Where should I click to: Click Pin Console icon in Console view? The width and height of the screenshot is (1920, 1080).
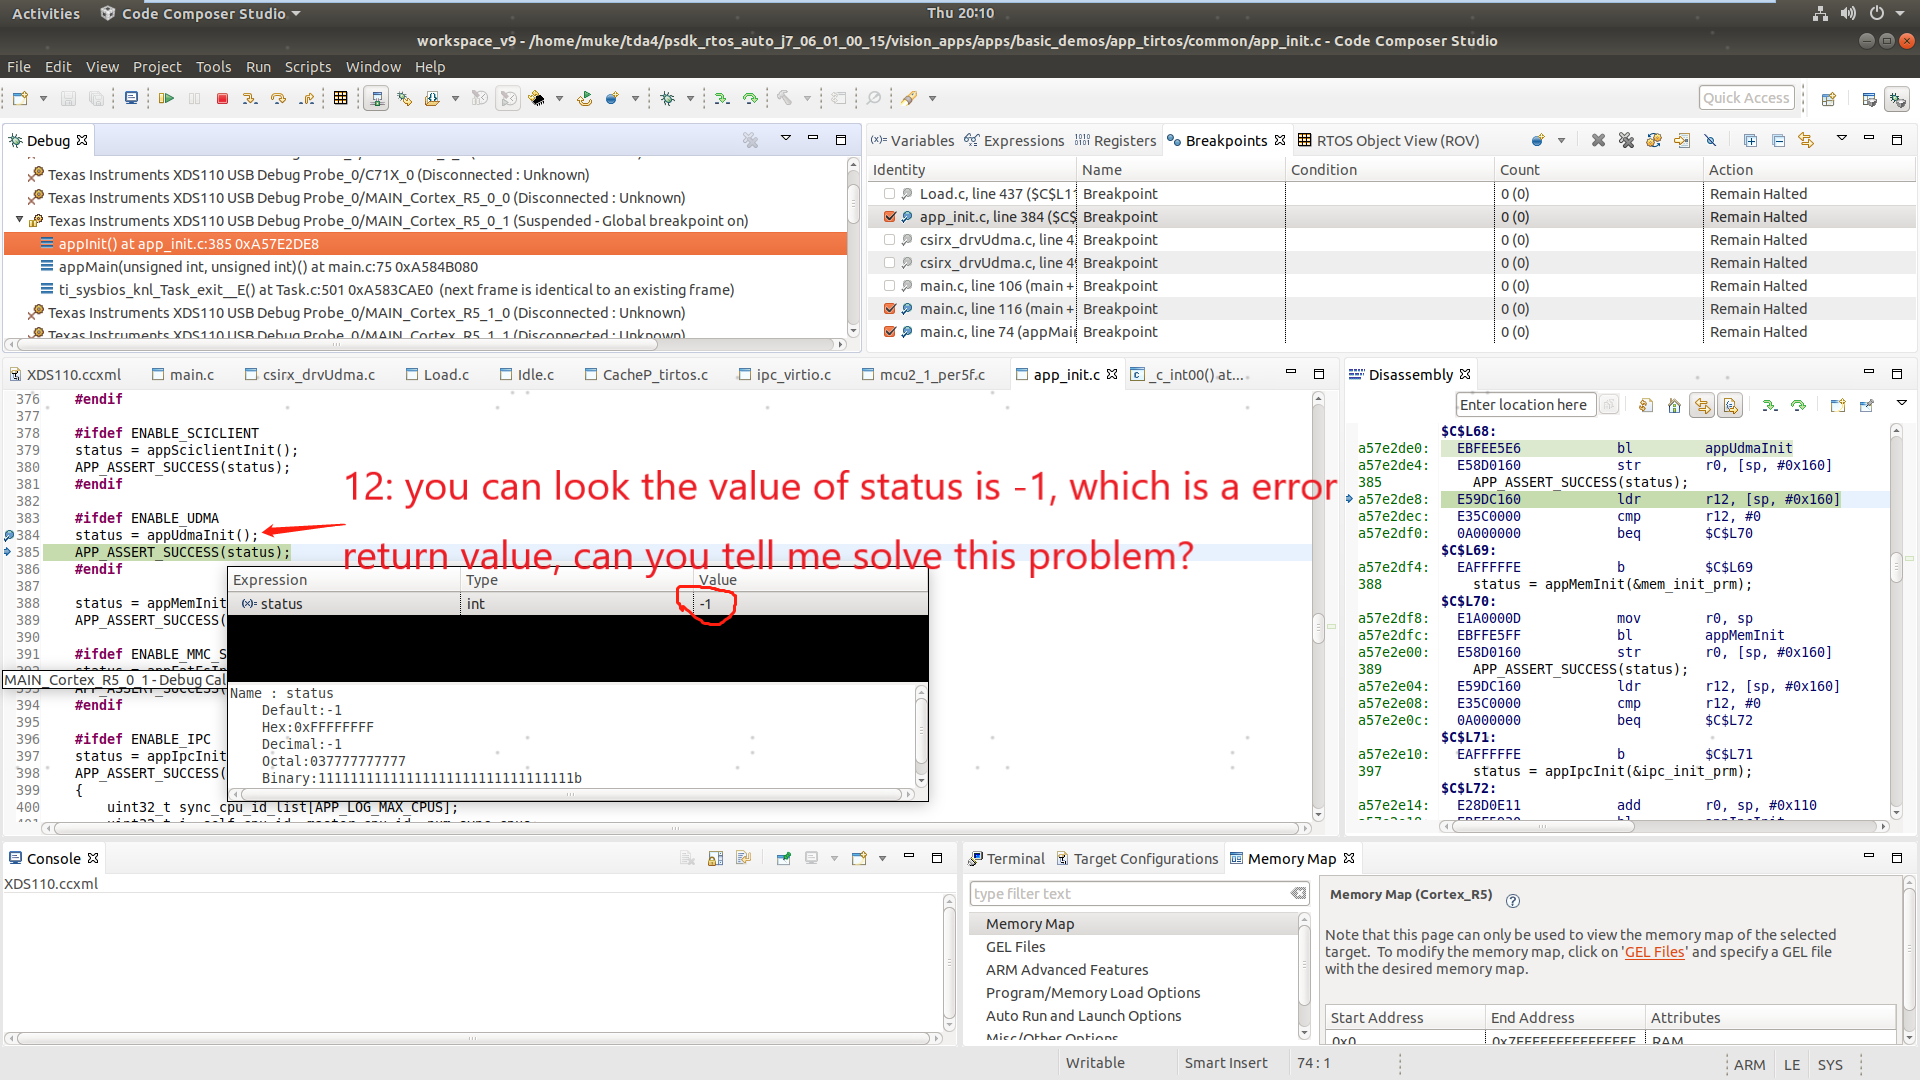pyautogui.click(x=783, y=858)
